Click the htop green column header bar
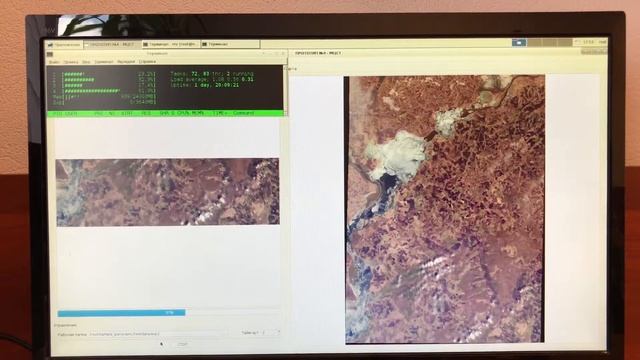This screenshot has height=360, width=640. tap(166, 113)
